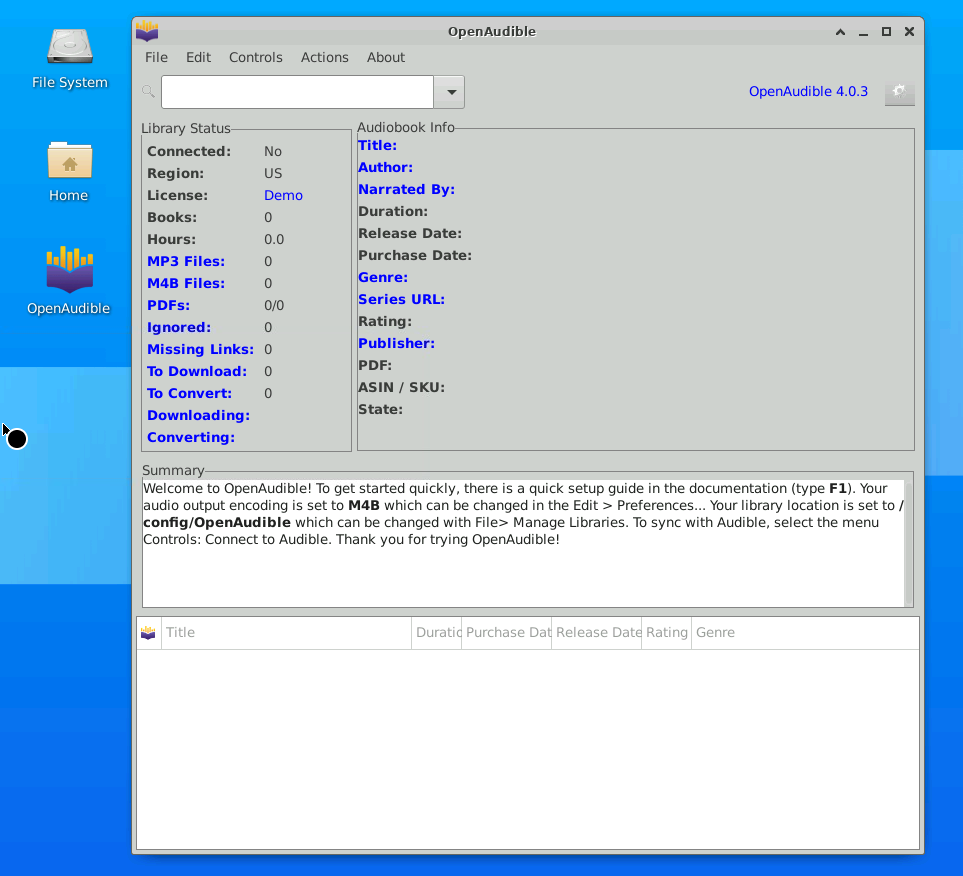Click the To Convert link
This screenshot has height=876, width=963.
189,393
